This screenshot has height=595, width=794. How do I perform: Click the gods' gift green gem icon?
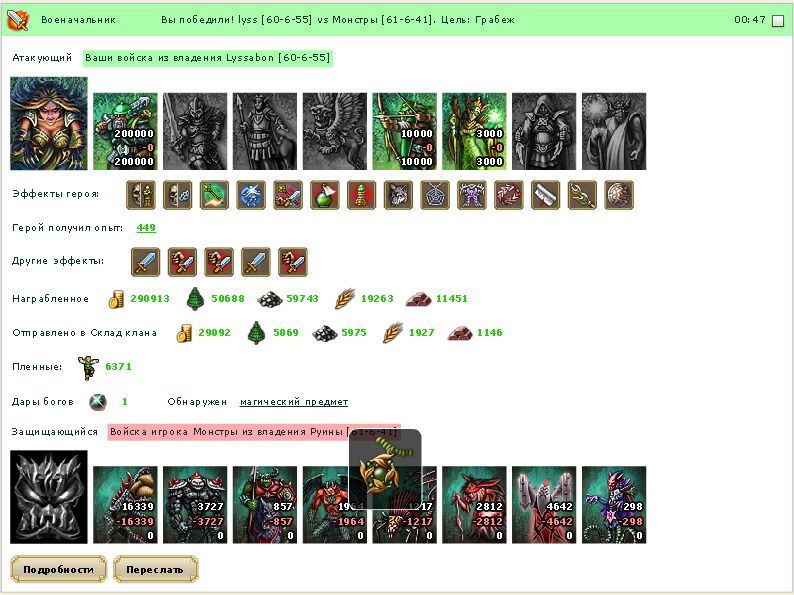97,402
